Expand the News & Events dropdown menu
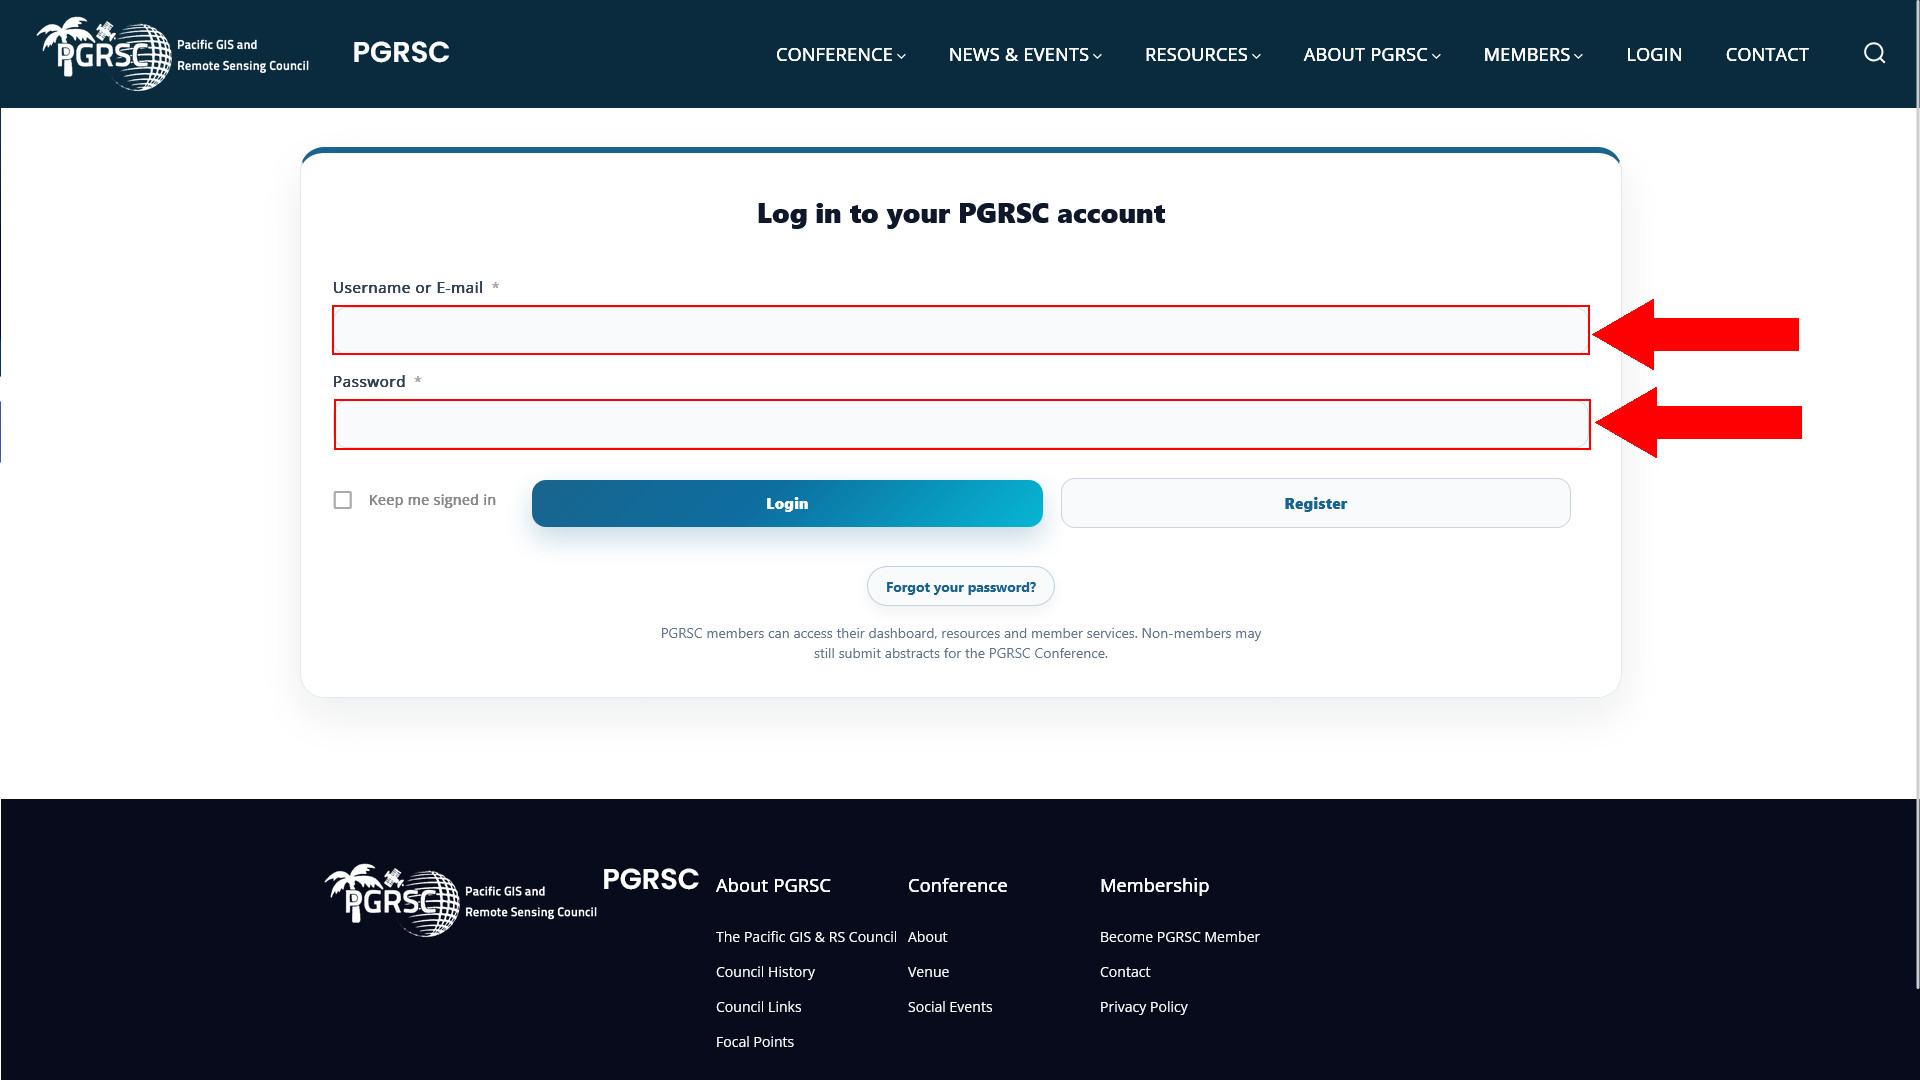This screenshot has width=1920, height=1080. point(1025,54)
